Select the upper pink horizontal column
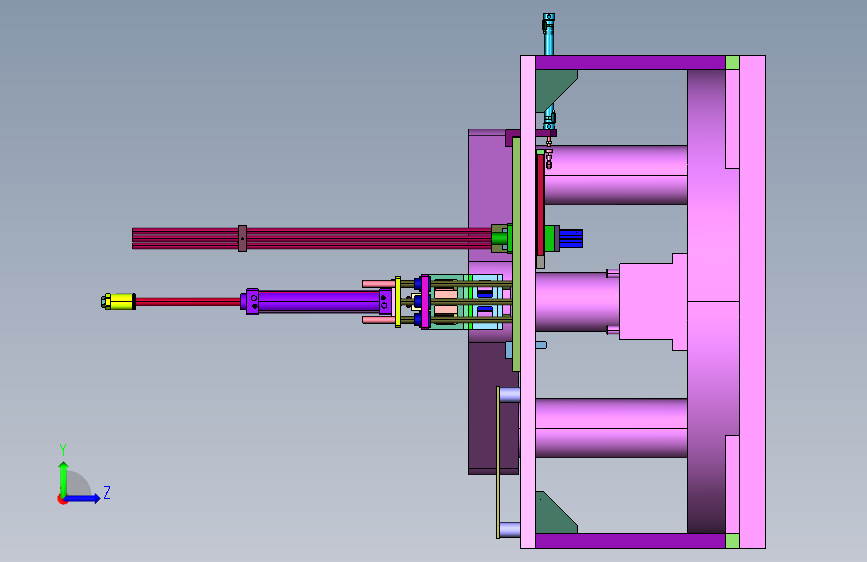This screenshot has height=562, width=867. pos(616,175)
